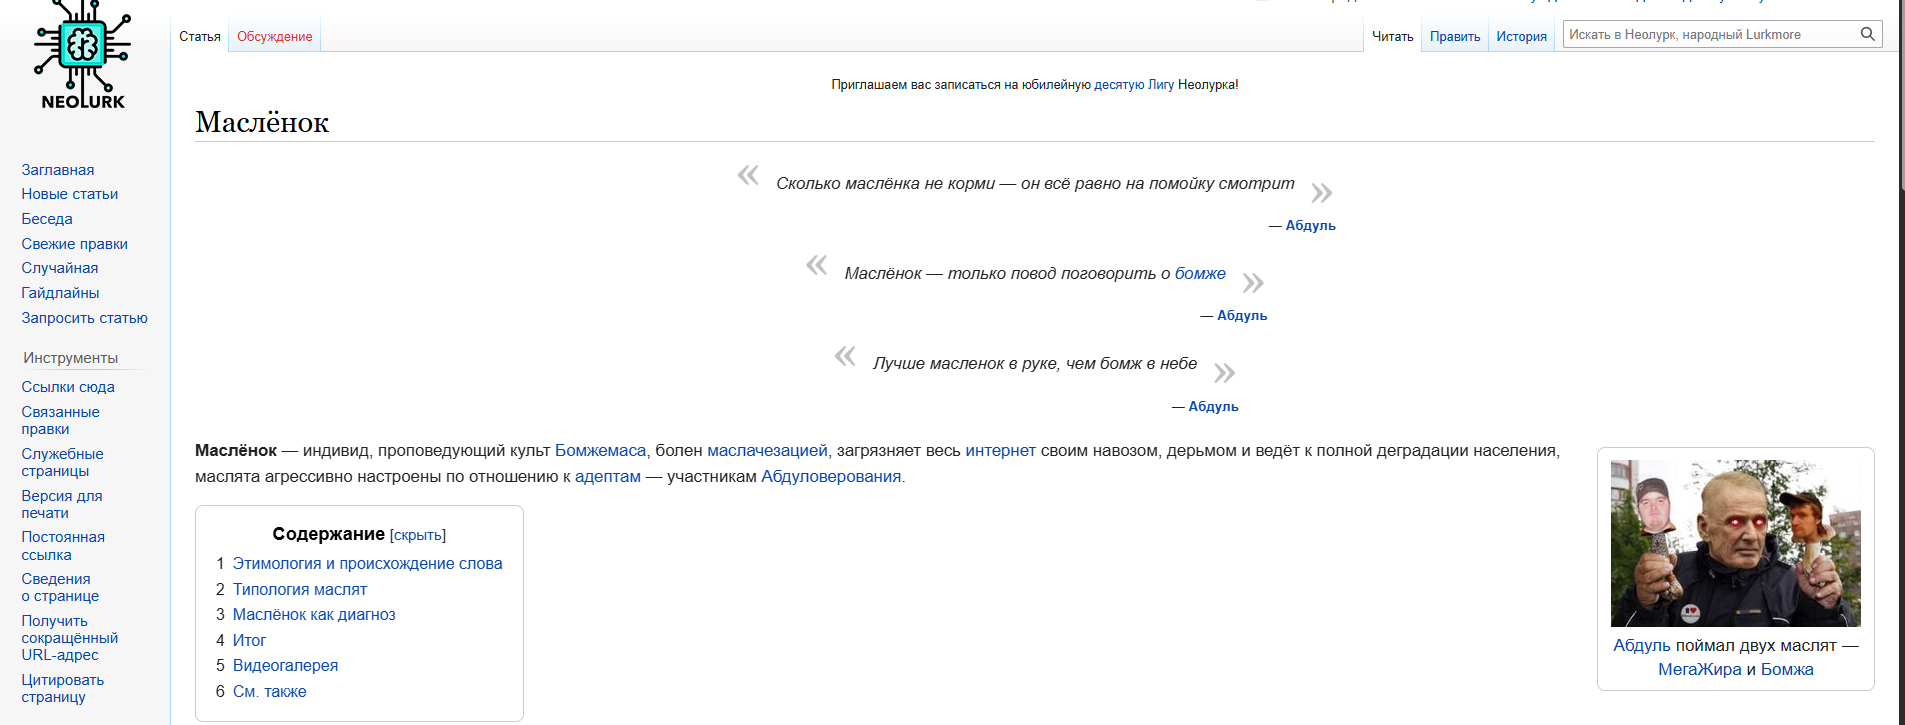Select the Читать tab

click(x=1392, y=36)
